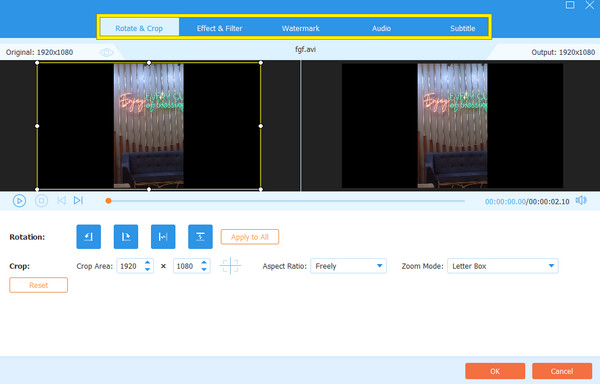Switch to the Effect & Filter tab
This screenshot has width=600, height=384.
click(219, 28)
